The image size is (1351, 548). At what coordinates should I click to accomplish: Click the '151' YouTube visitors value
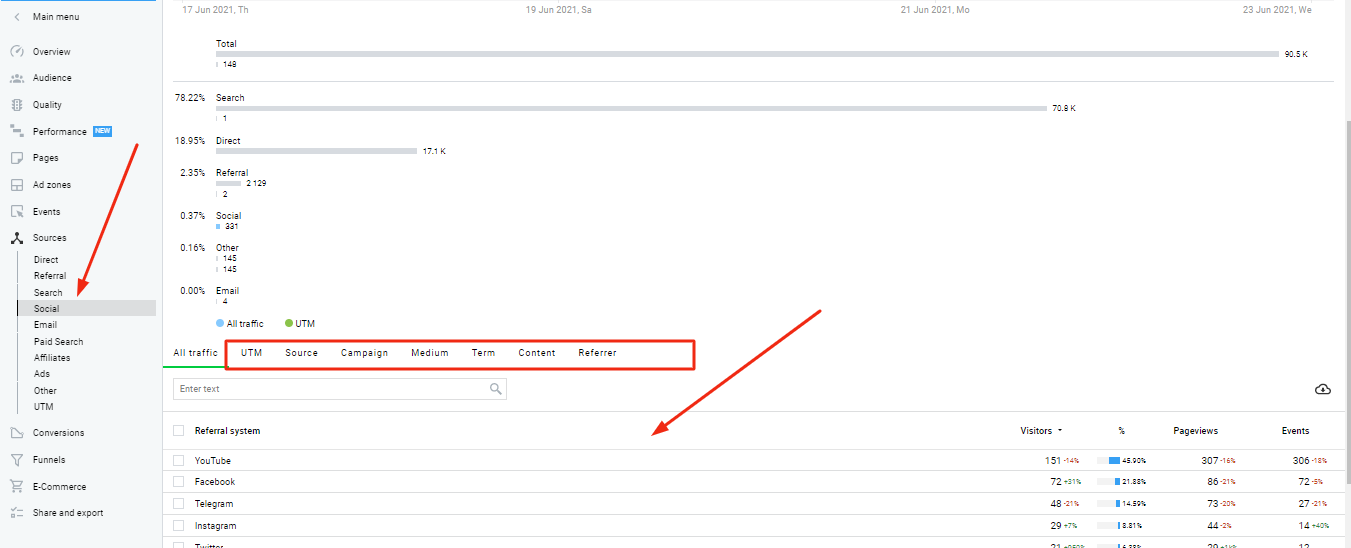tap(1053, 461)
